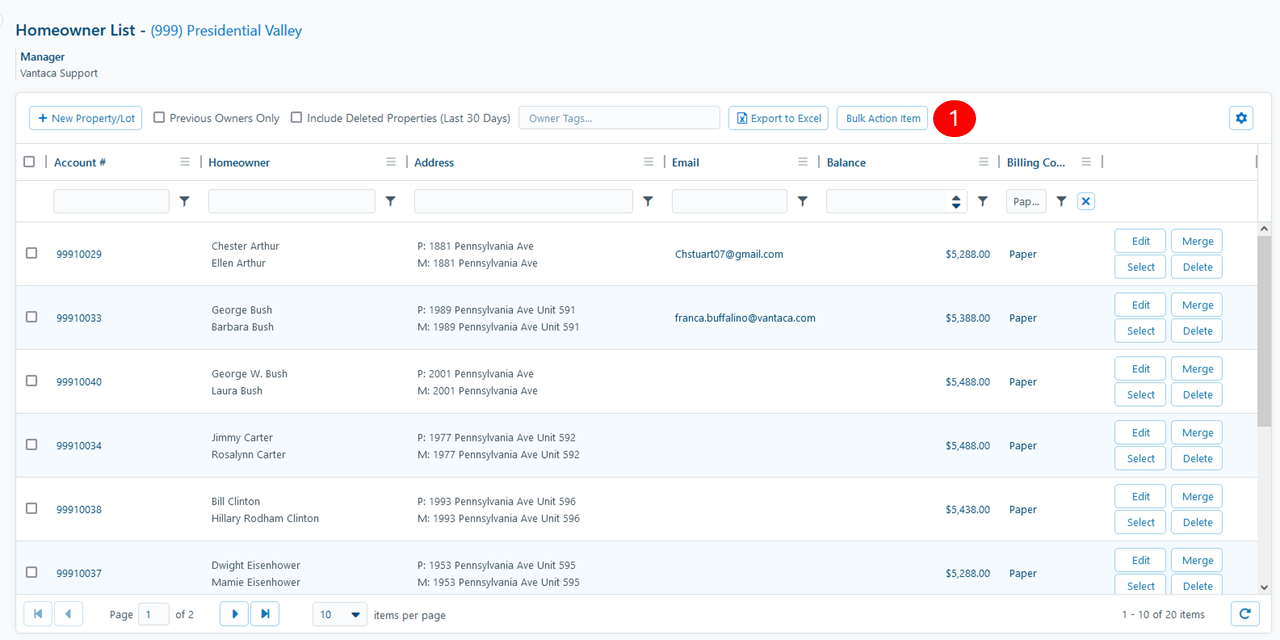This screenshot has height=640, width=1280.
Task: Open the Owner Tags dropdown field
Action: click(x=618, y=118)
